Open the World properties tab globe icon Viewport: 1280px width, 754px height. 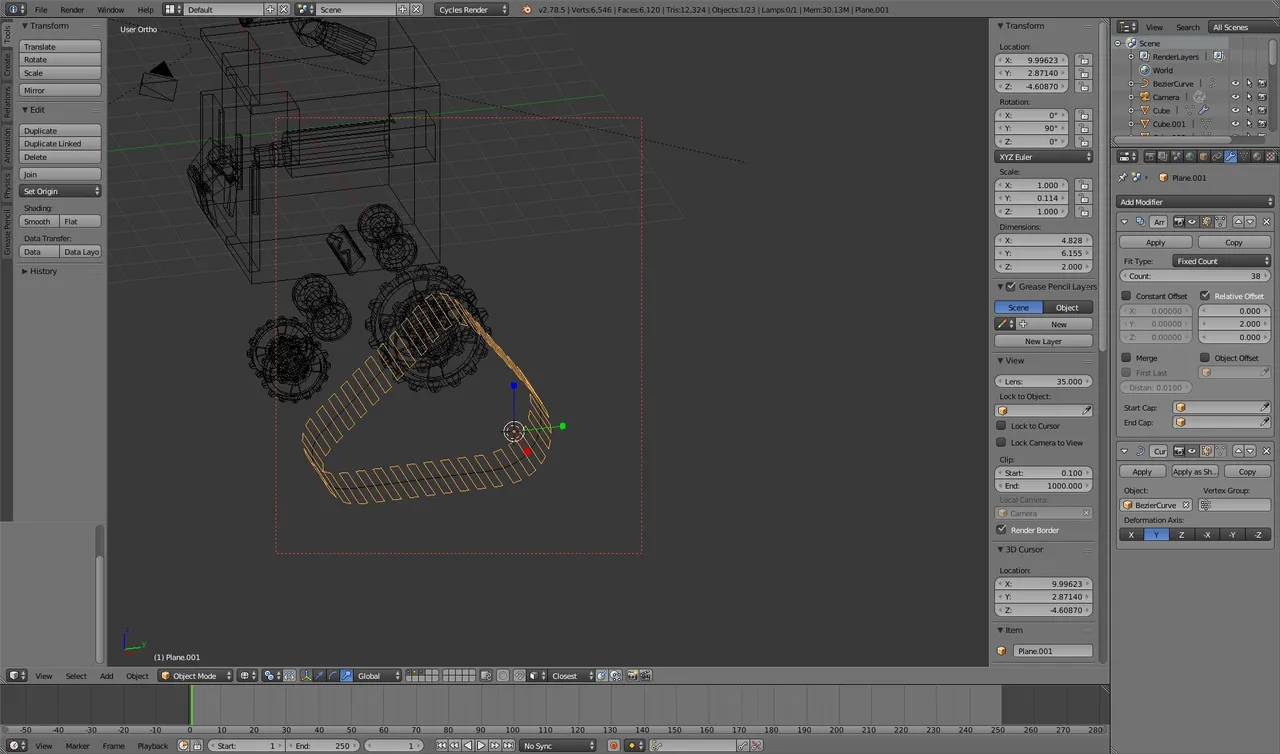pos(1190,156)
